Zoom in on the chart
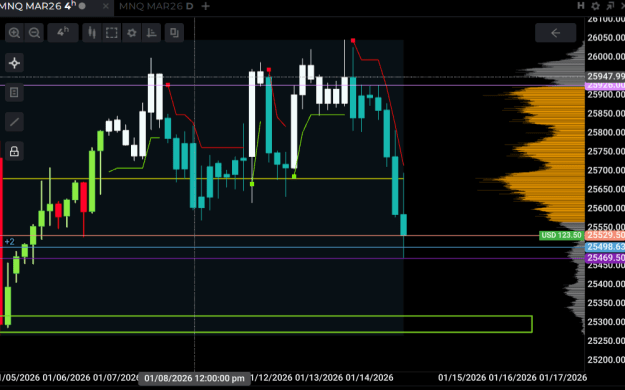Screen dimensions: 625x390 tap(14, 33)
